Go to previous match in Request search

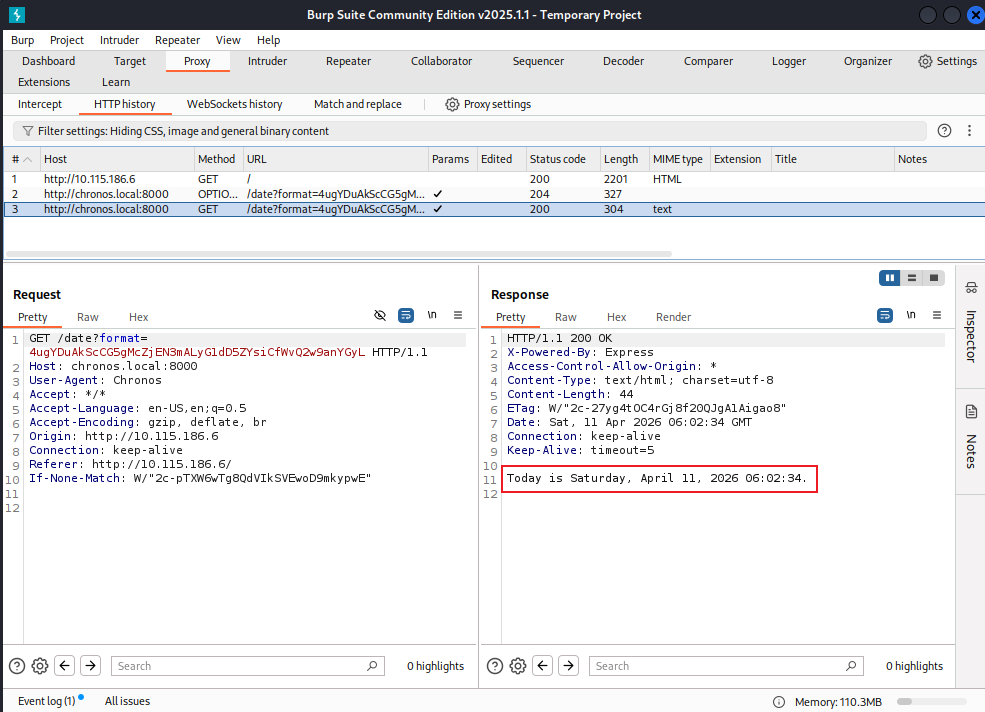[x=65, y=665]
